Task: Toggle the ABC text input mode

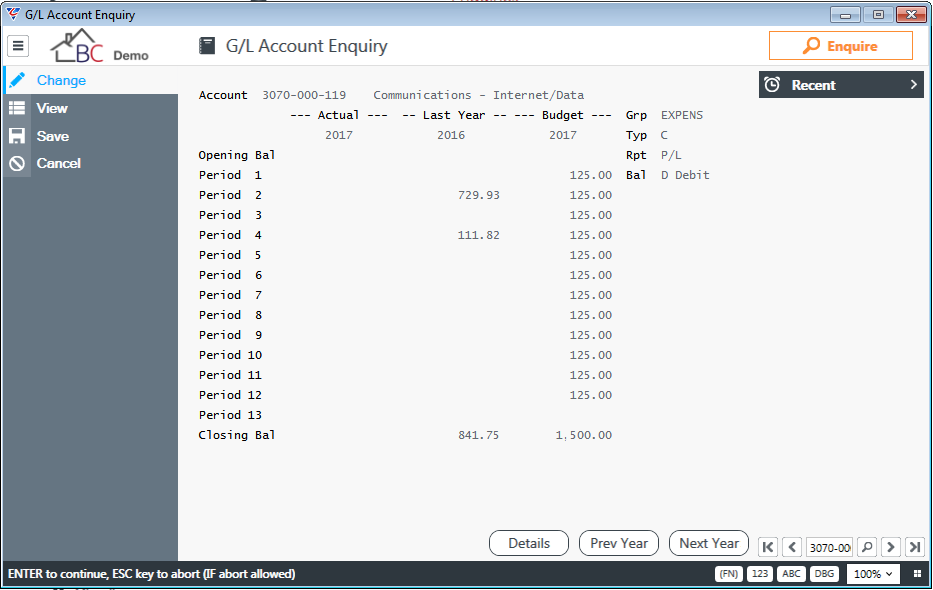Action: point(791,574)
